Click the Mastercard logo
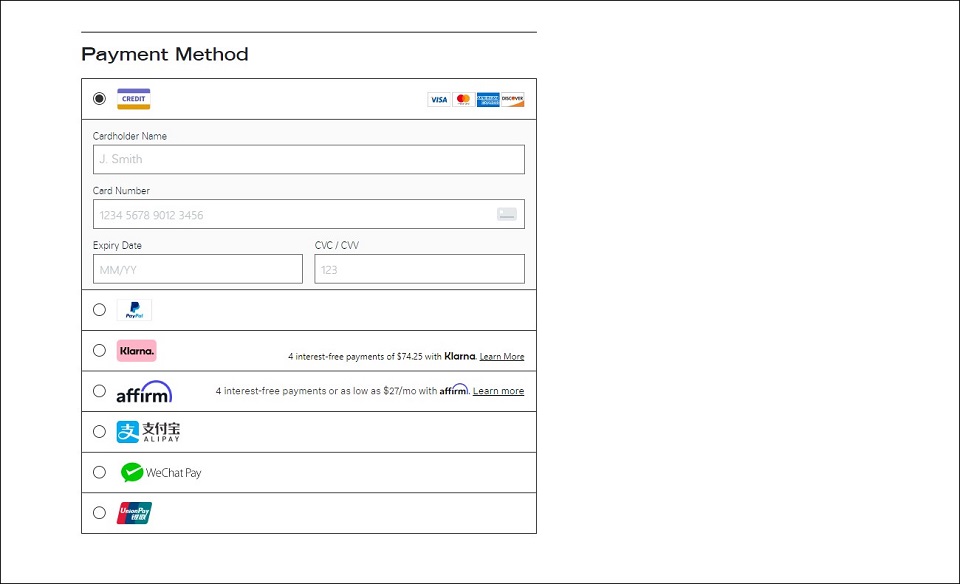 [463, 99]
